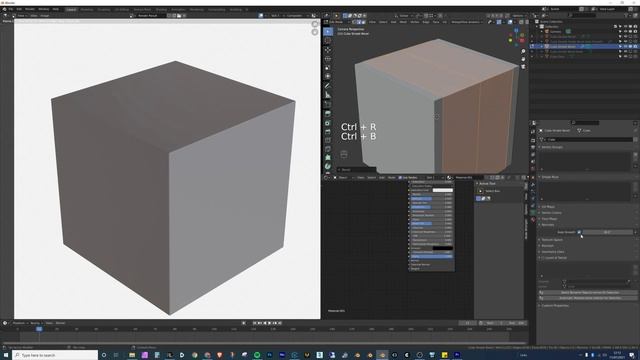Select the Extrude Region tool

pyautogui.click(x=328, y=113)
